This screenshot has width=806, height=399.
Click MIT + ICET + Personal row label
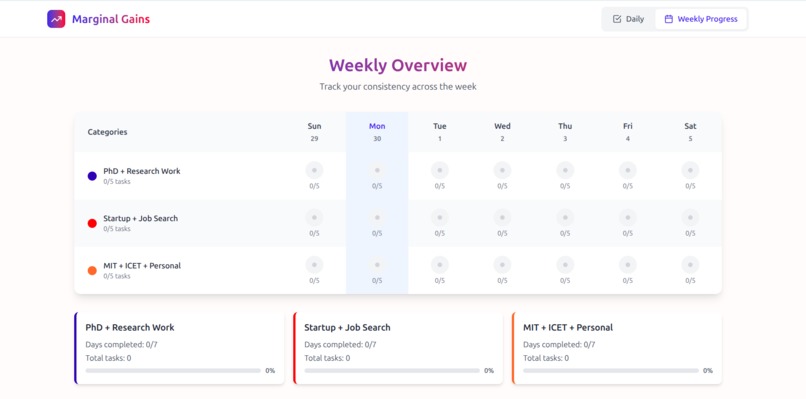[x=142, y=266]
